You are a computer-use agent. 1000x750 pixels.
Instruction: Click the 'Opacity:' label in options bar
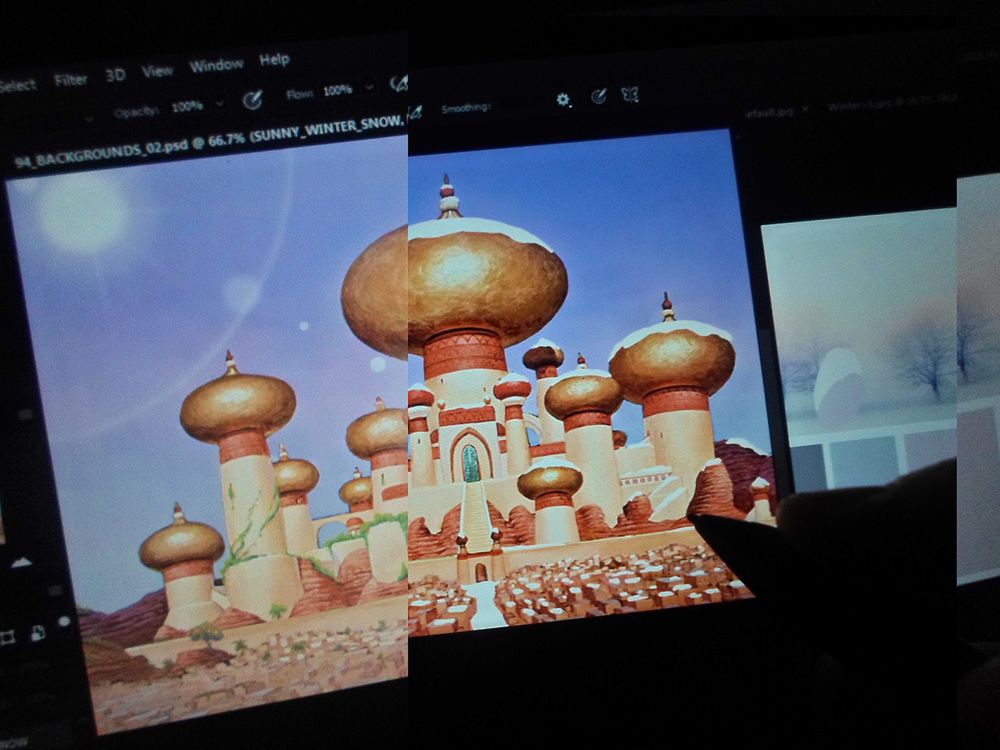click(x=136, y=112)
